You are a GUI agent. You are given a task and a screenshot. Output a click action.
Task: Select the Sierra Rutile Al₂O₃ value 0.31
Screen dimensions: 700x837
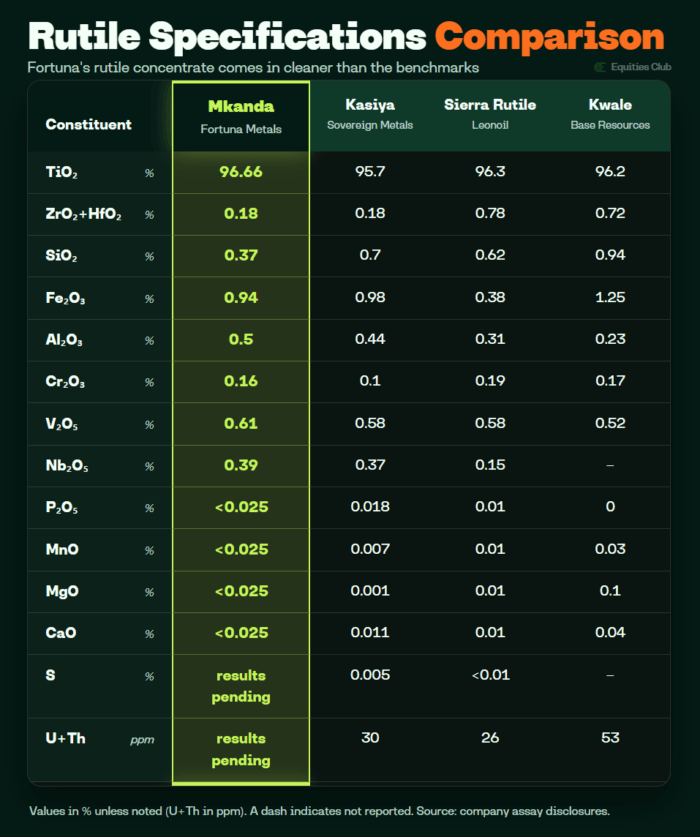click(x=490, y=338)
